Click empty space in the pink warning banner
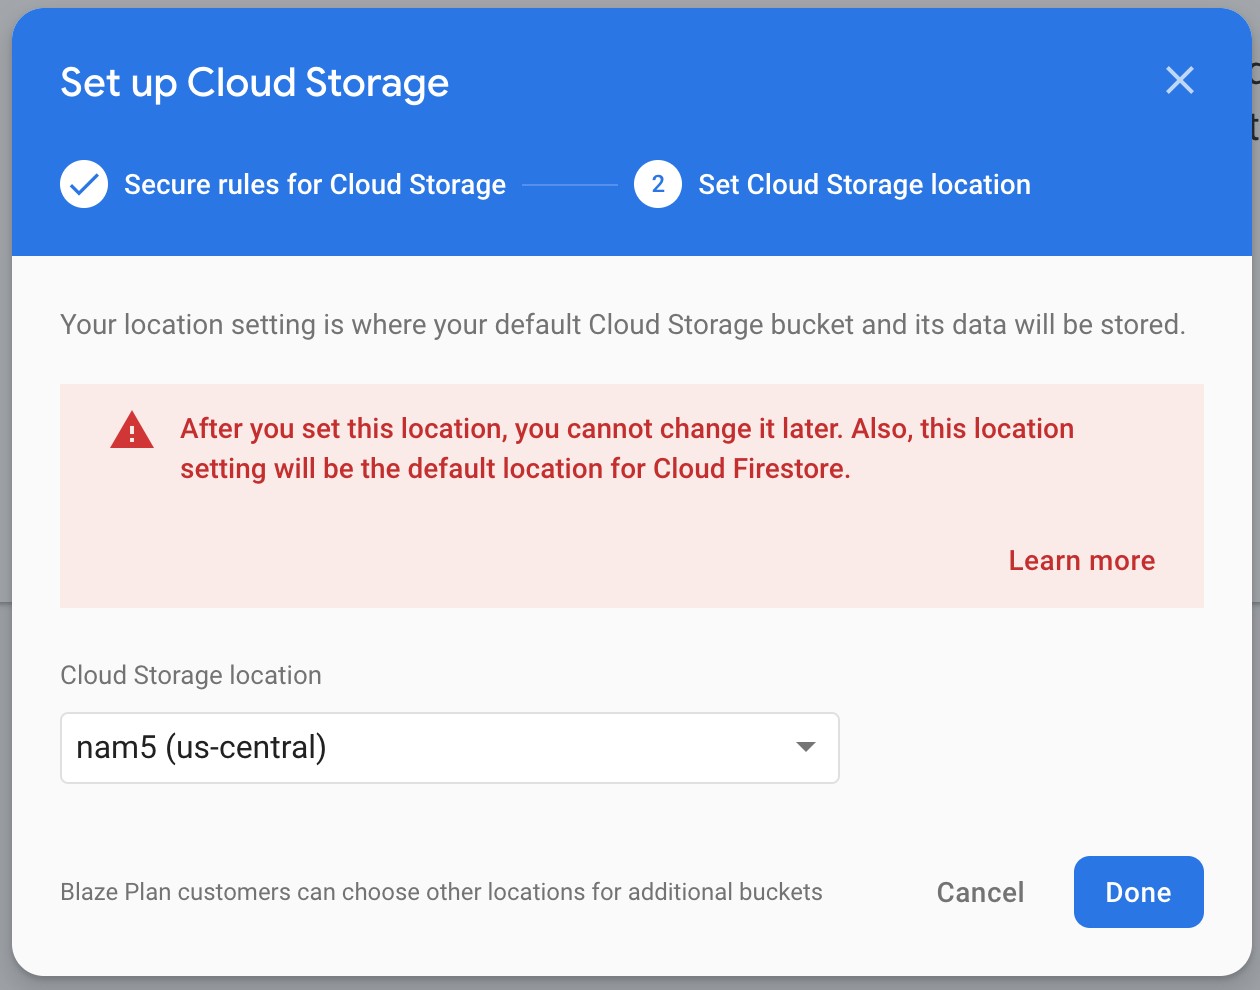 500,560
